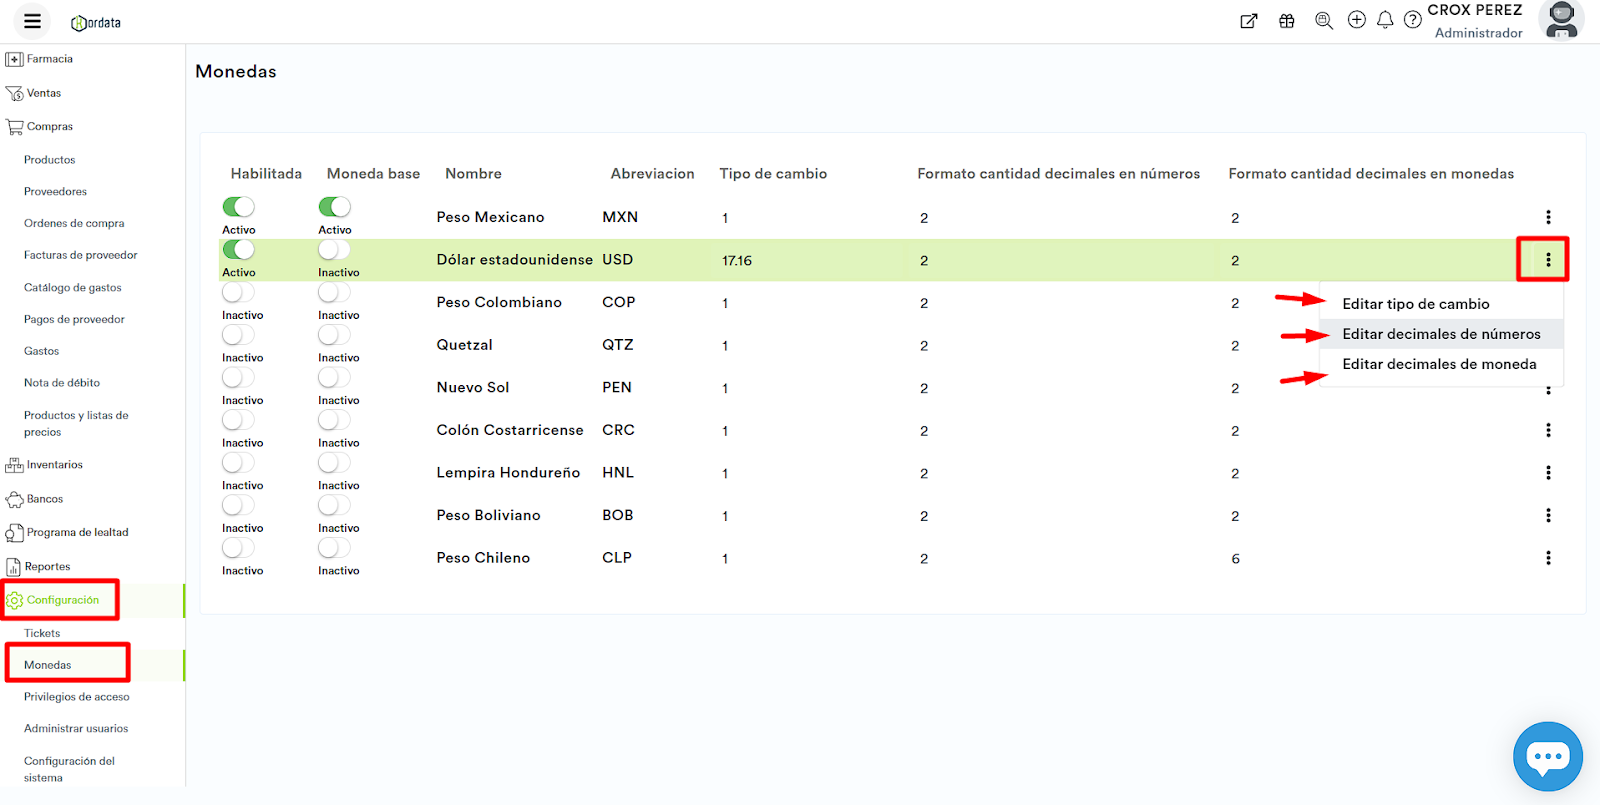Screen dimensions: 1600x805
Task: Select Editar tipo de cambio option
Action: click(1415, 304)
